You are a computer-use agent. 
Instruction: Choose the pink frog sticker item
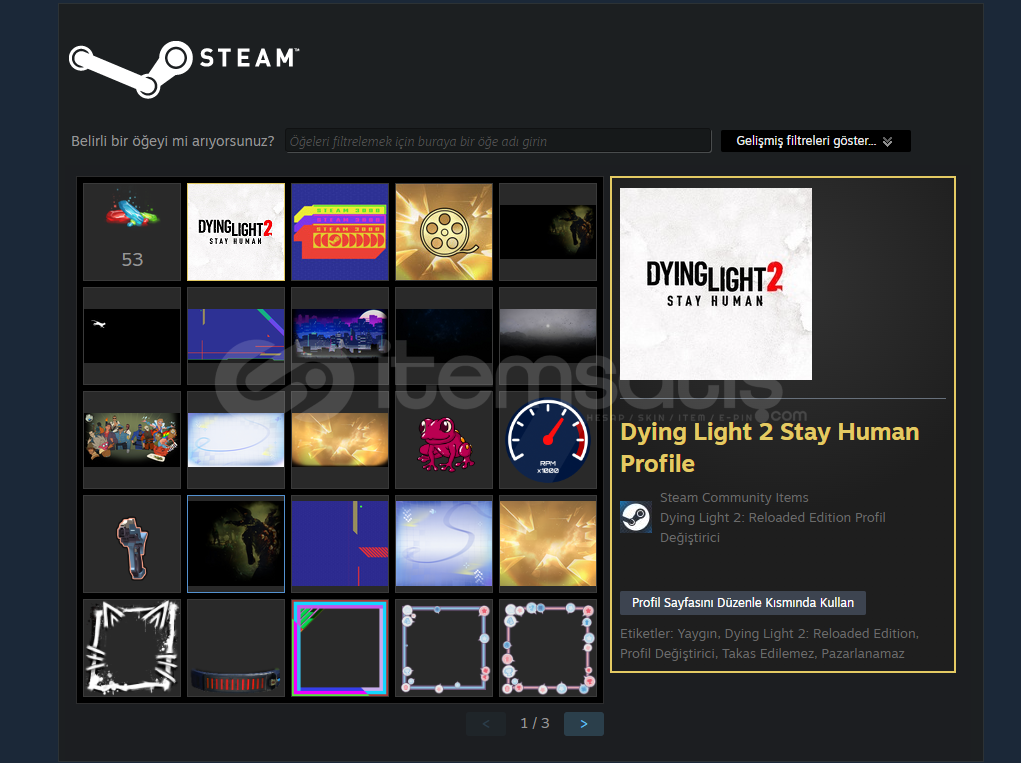tap(443, 440)
